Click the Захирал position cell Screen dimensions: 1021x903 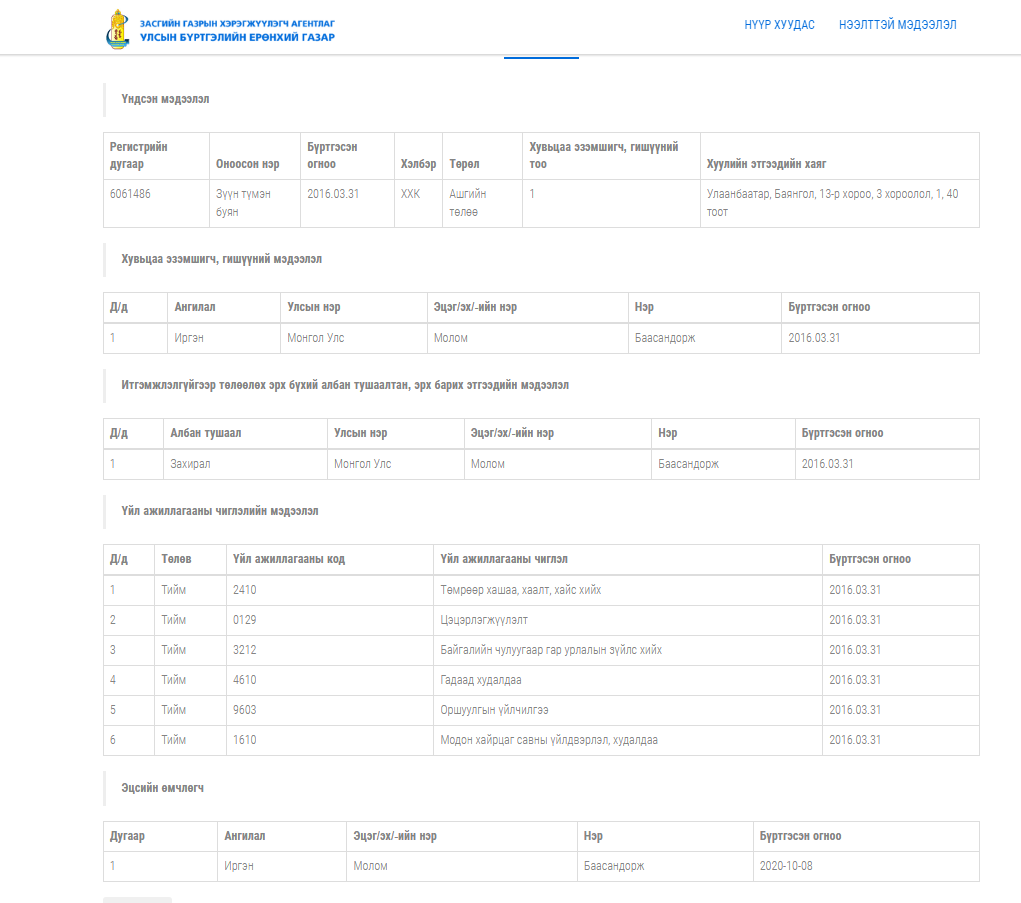(x=190, y=464)
